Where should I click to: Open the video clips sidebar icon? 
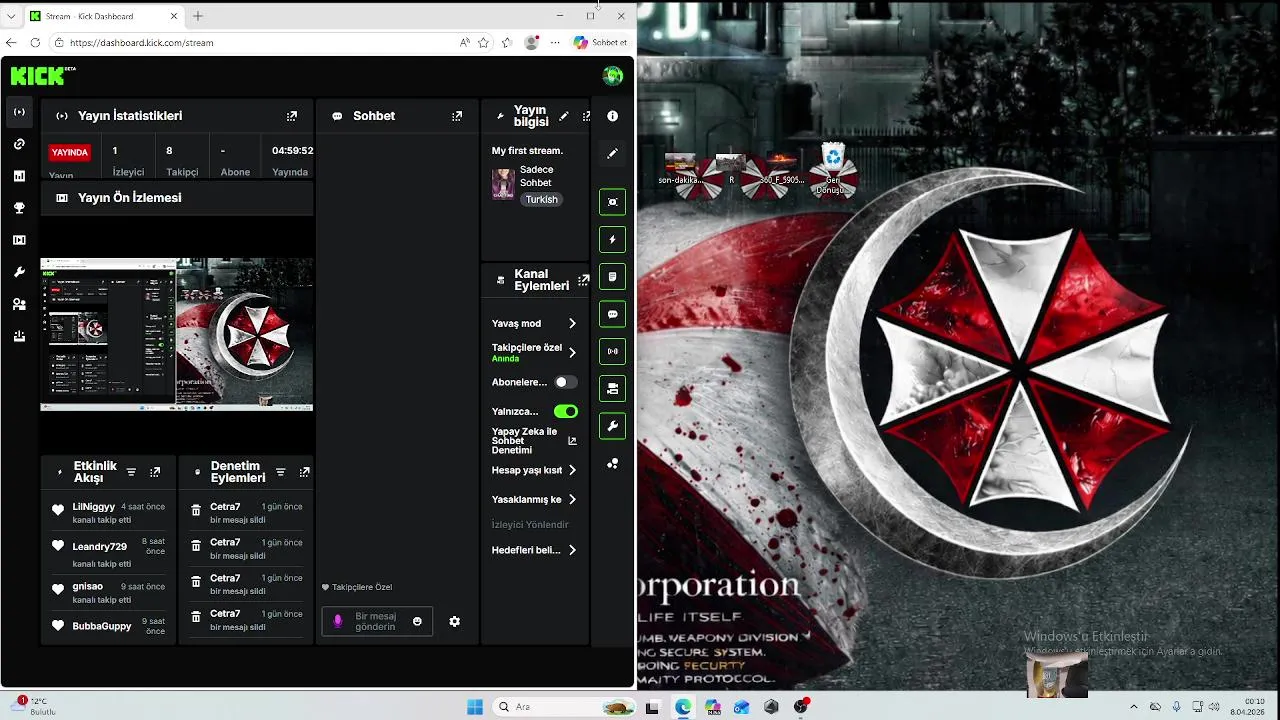[19, 240]
